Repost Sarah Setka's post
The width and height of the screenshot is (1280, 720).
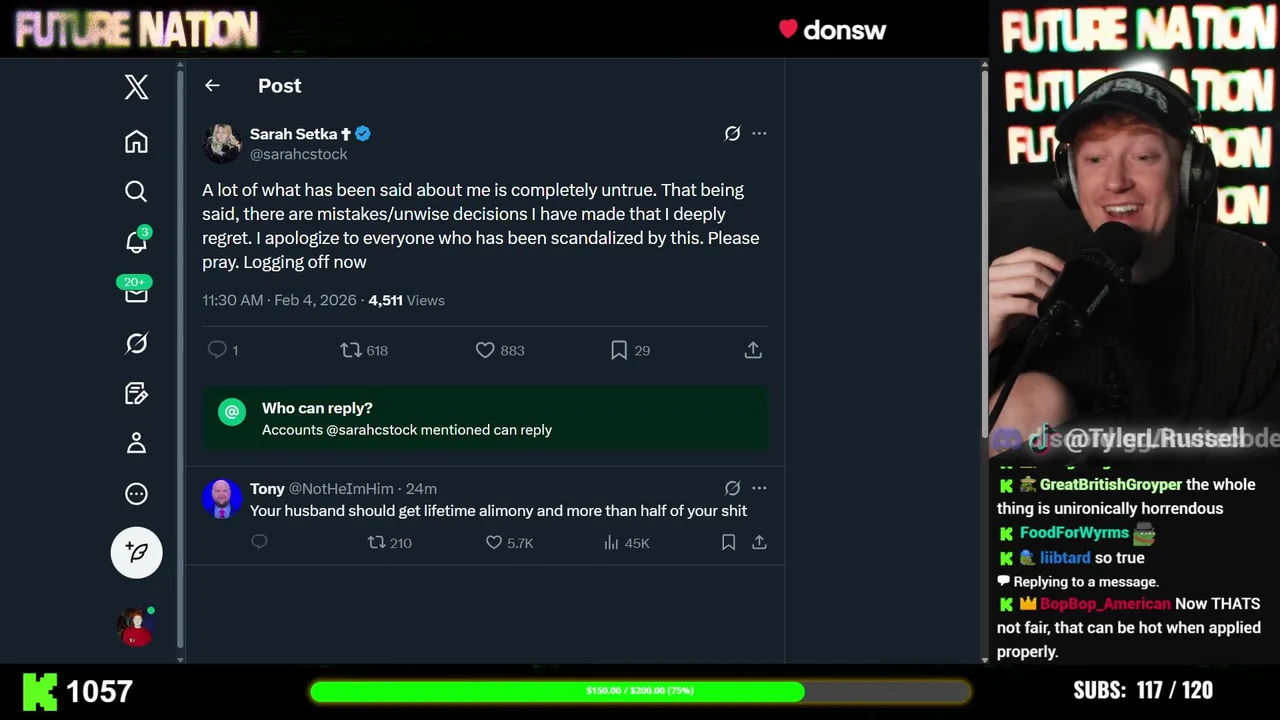coord(350,350)
